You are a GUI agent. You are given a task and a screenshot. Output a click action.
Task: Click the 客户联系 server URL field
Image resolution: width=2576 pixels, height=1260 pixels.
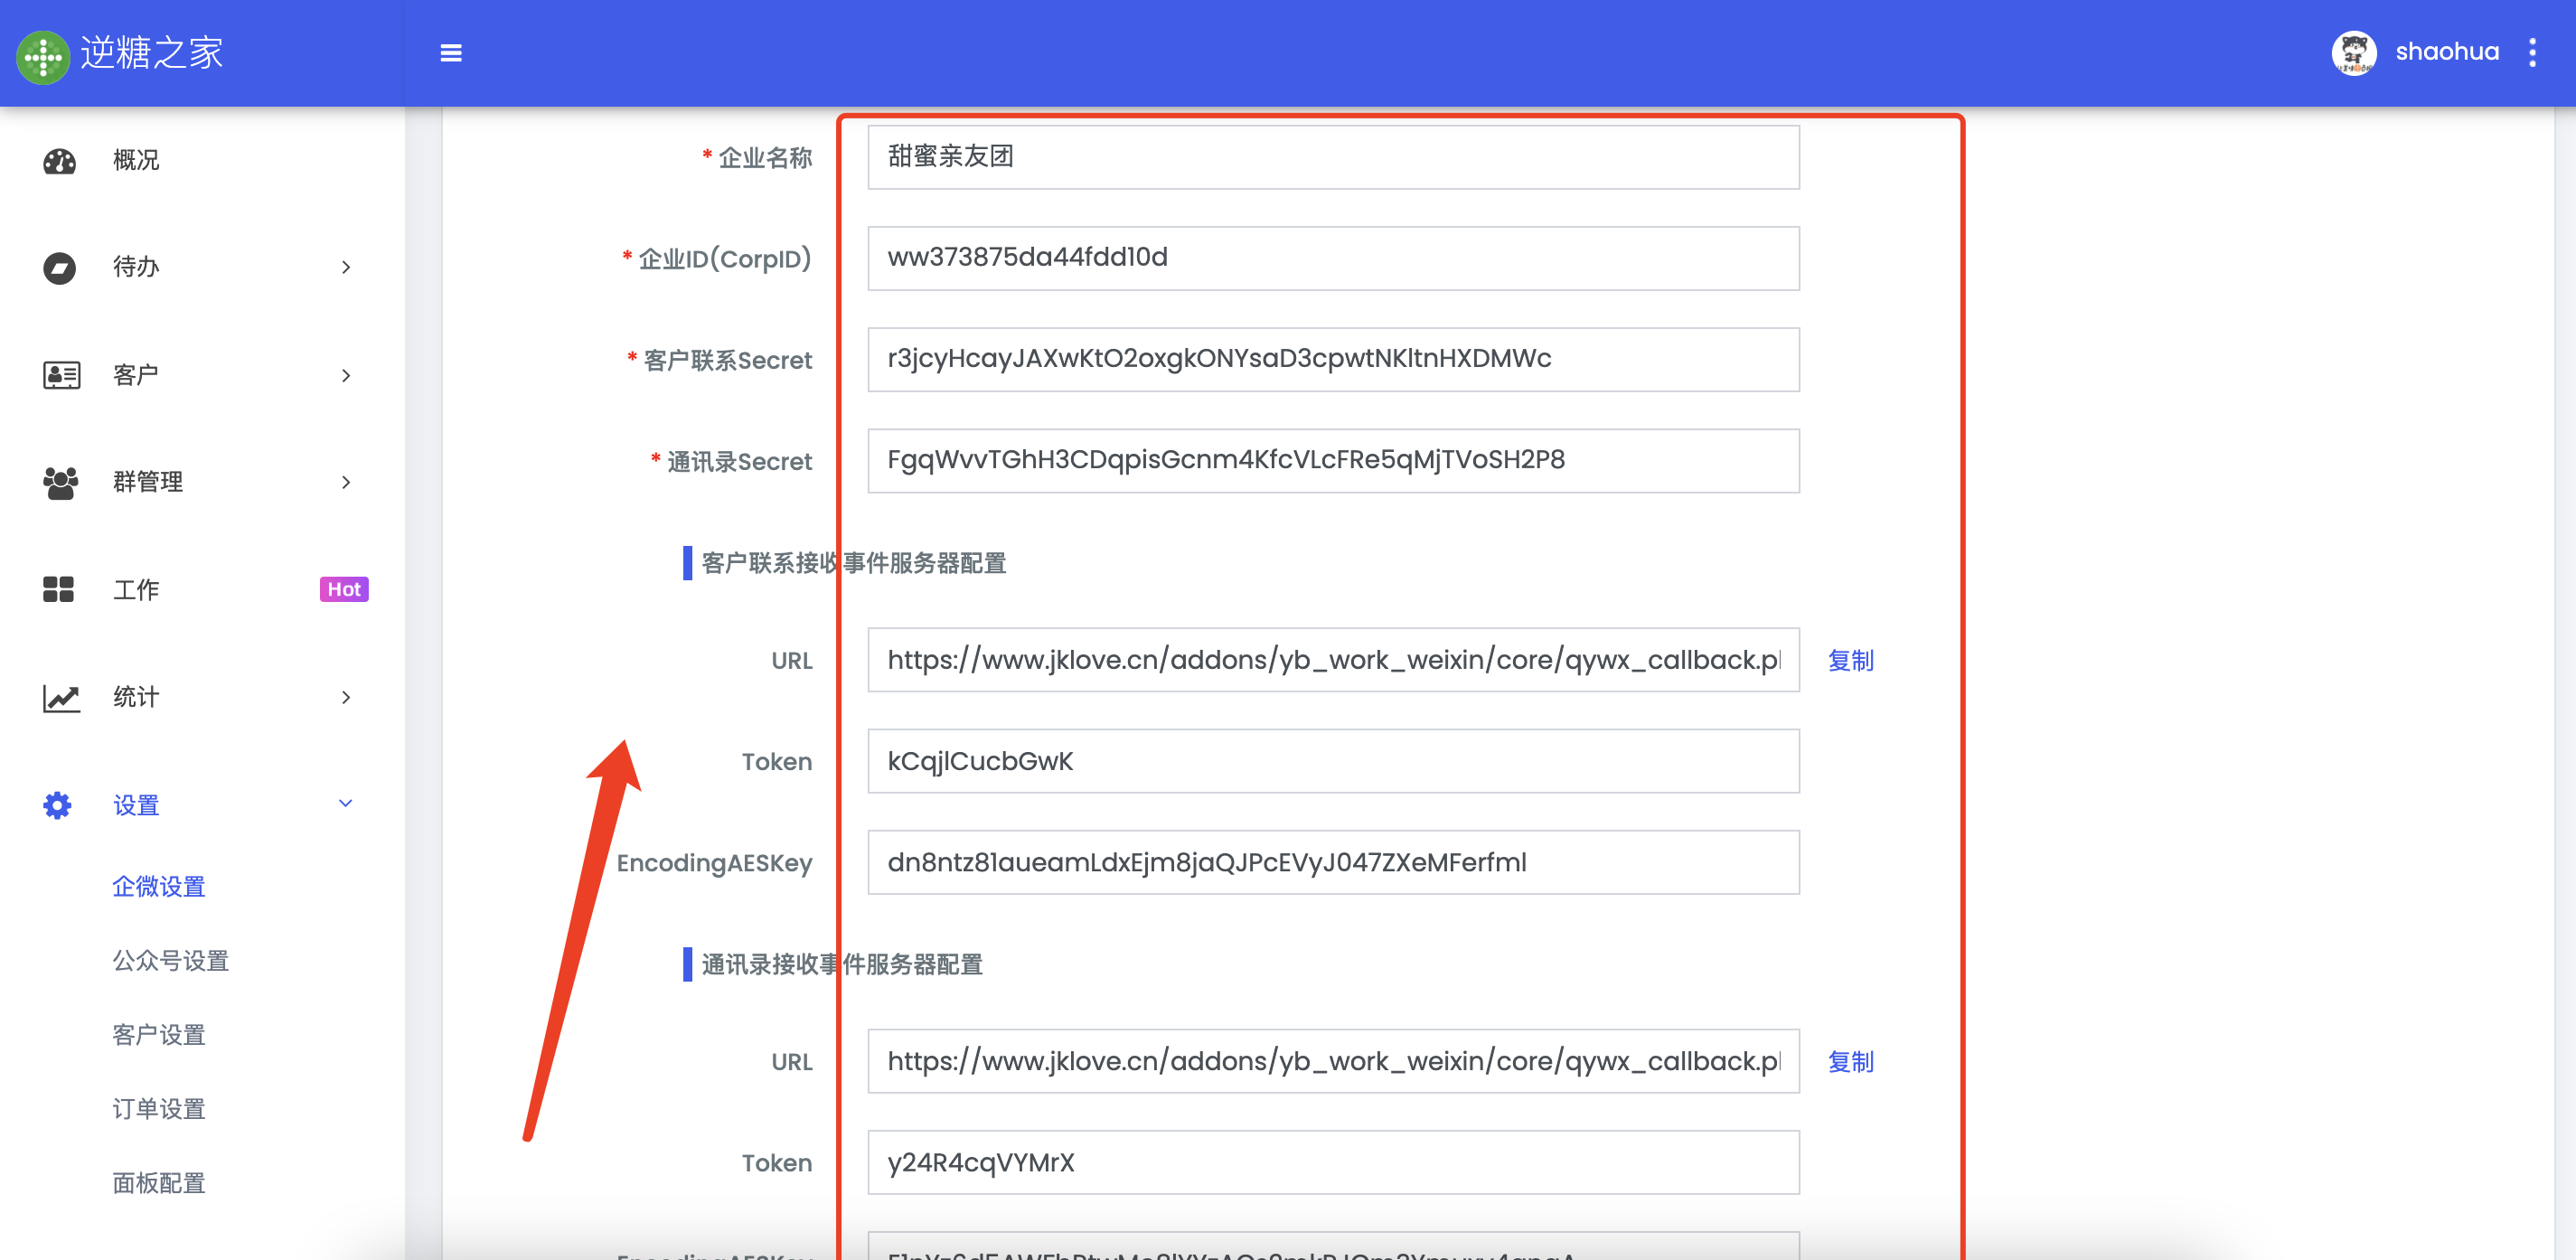pyautogui.click(x=1333, y=660)
